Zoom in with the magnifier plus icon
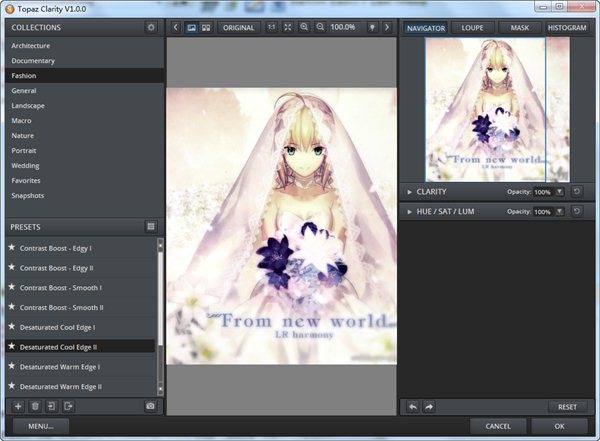This screenshot has height=441, width=600. pos(304,27)
